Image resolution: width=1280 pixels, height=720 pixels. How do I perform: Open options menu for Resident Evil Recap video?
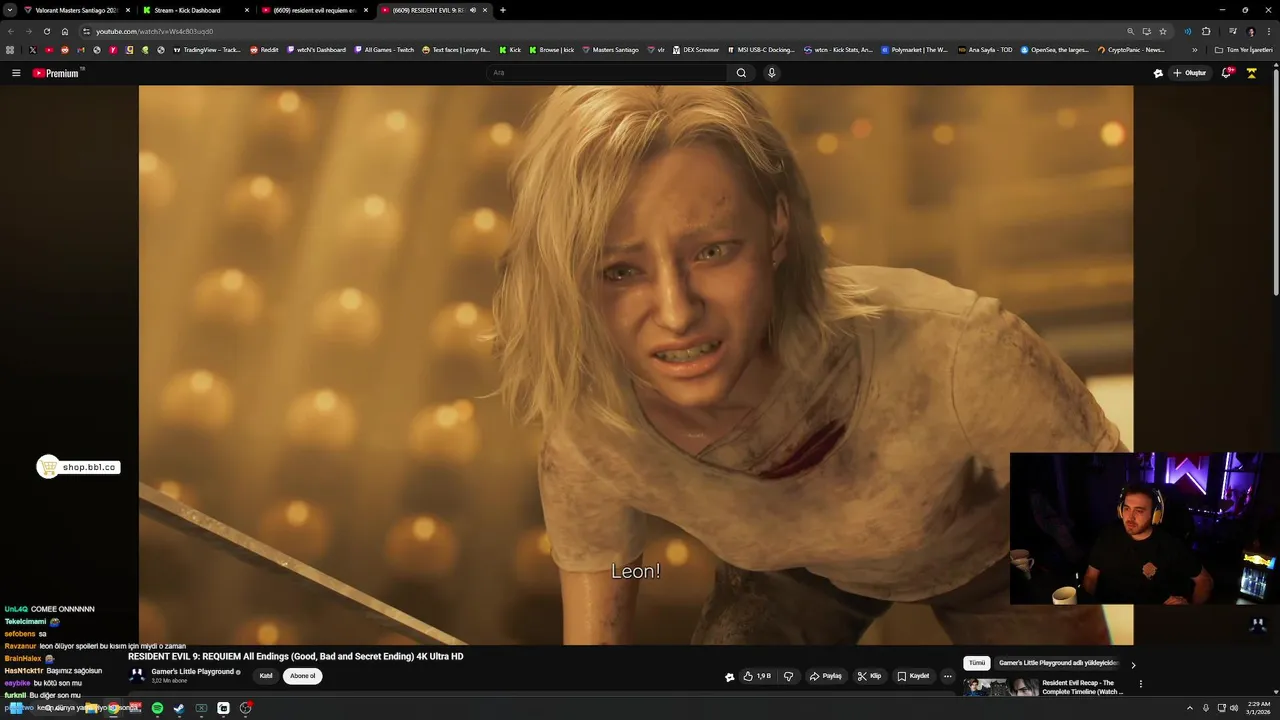pos(1140,685)
